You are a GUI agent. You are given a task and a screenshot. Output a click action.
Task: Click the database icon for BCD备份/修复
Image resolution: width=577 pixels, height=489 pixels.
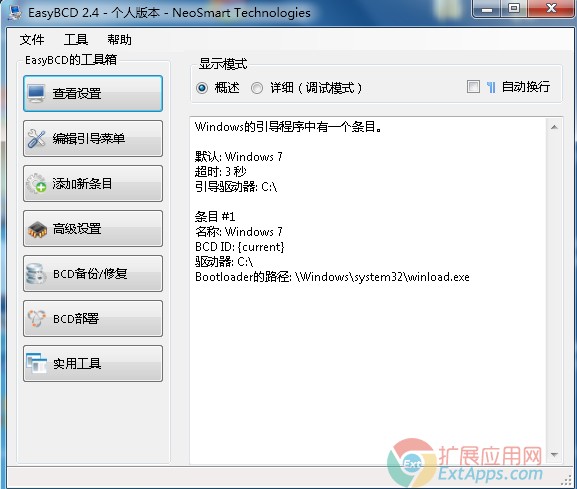pos(36,274)
